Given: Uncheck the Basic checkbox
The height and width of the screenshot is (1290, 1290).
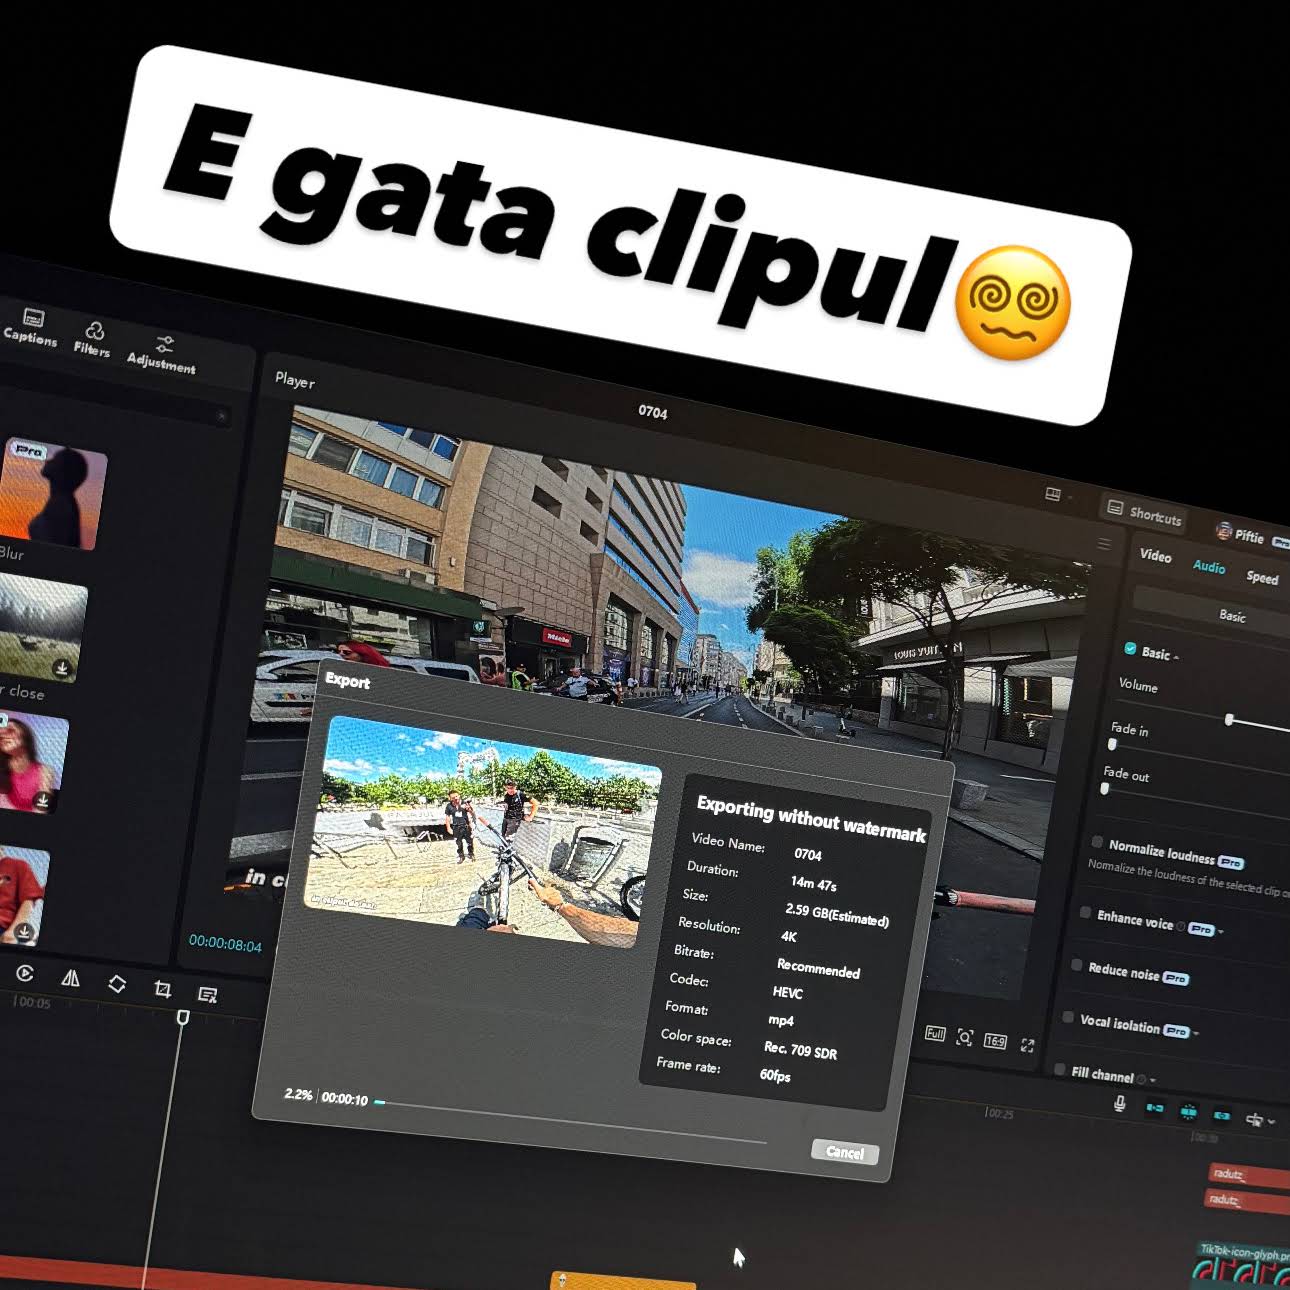Looking at the screenshot, I should pyautogui.click(x=1130, y=649).
